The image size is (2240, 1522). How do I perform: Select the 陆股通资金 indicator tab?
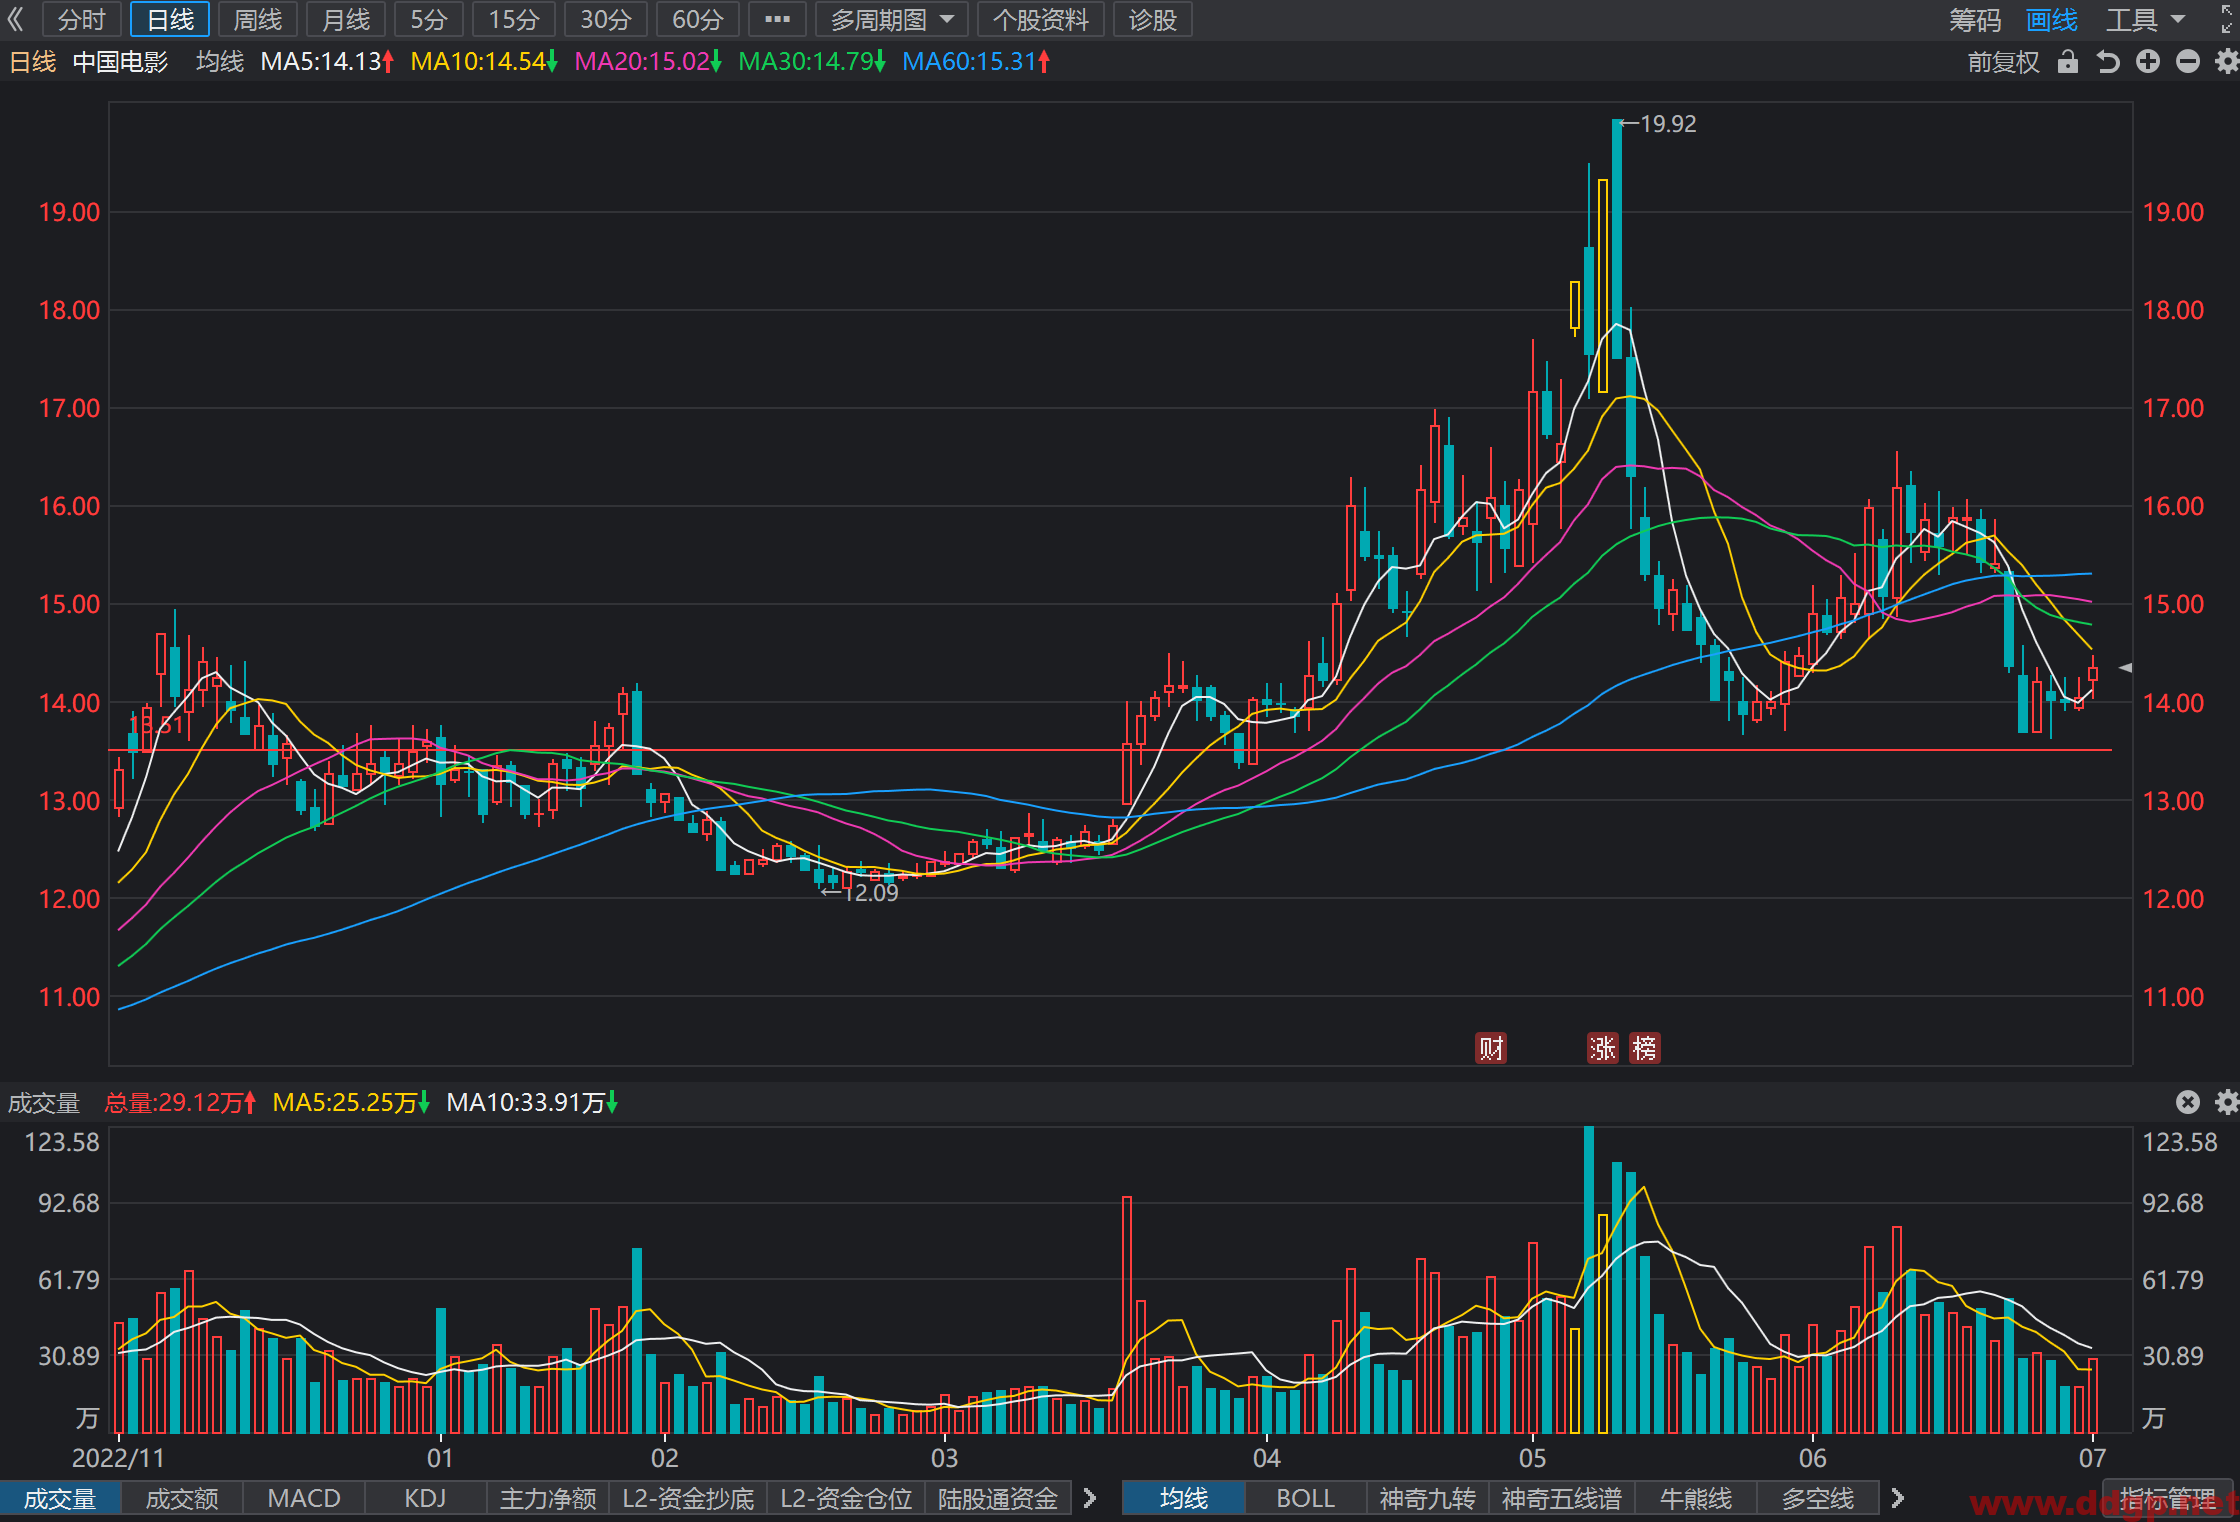coord(998,1498)
